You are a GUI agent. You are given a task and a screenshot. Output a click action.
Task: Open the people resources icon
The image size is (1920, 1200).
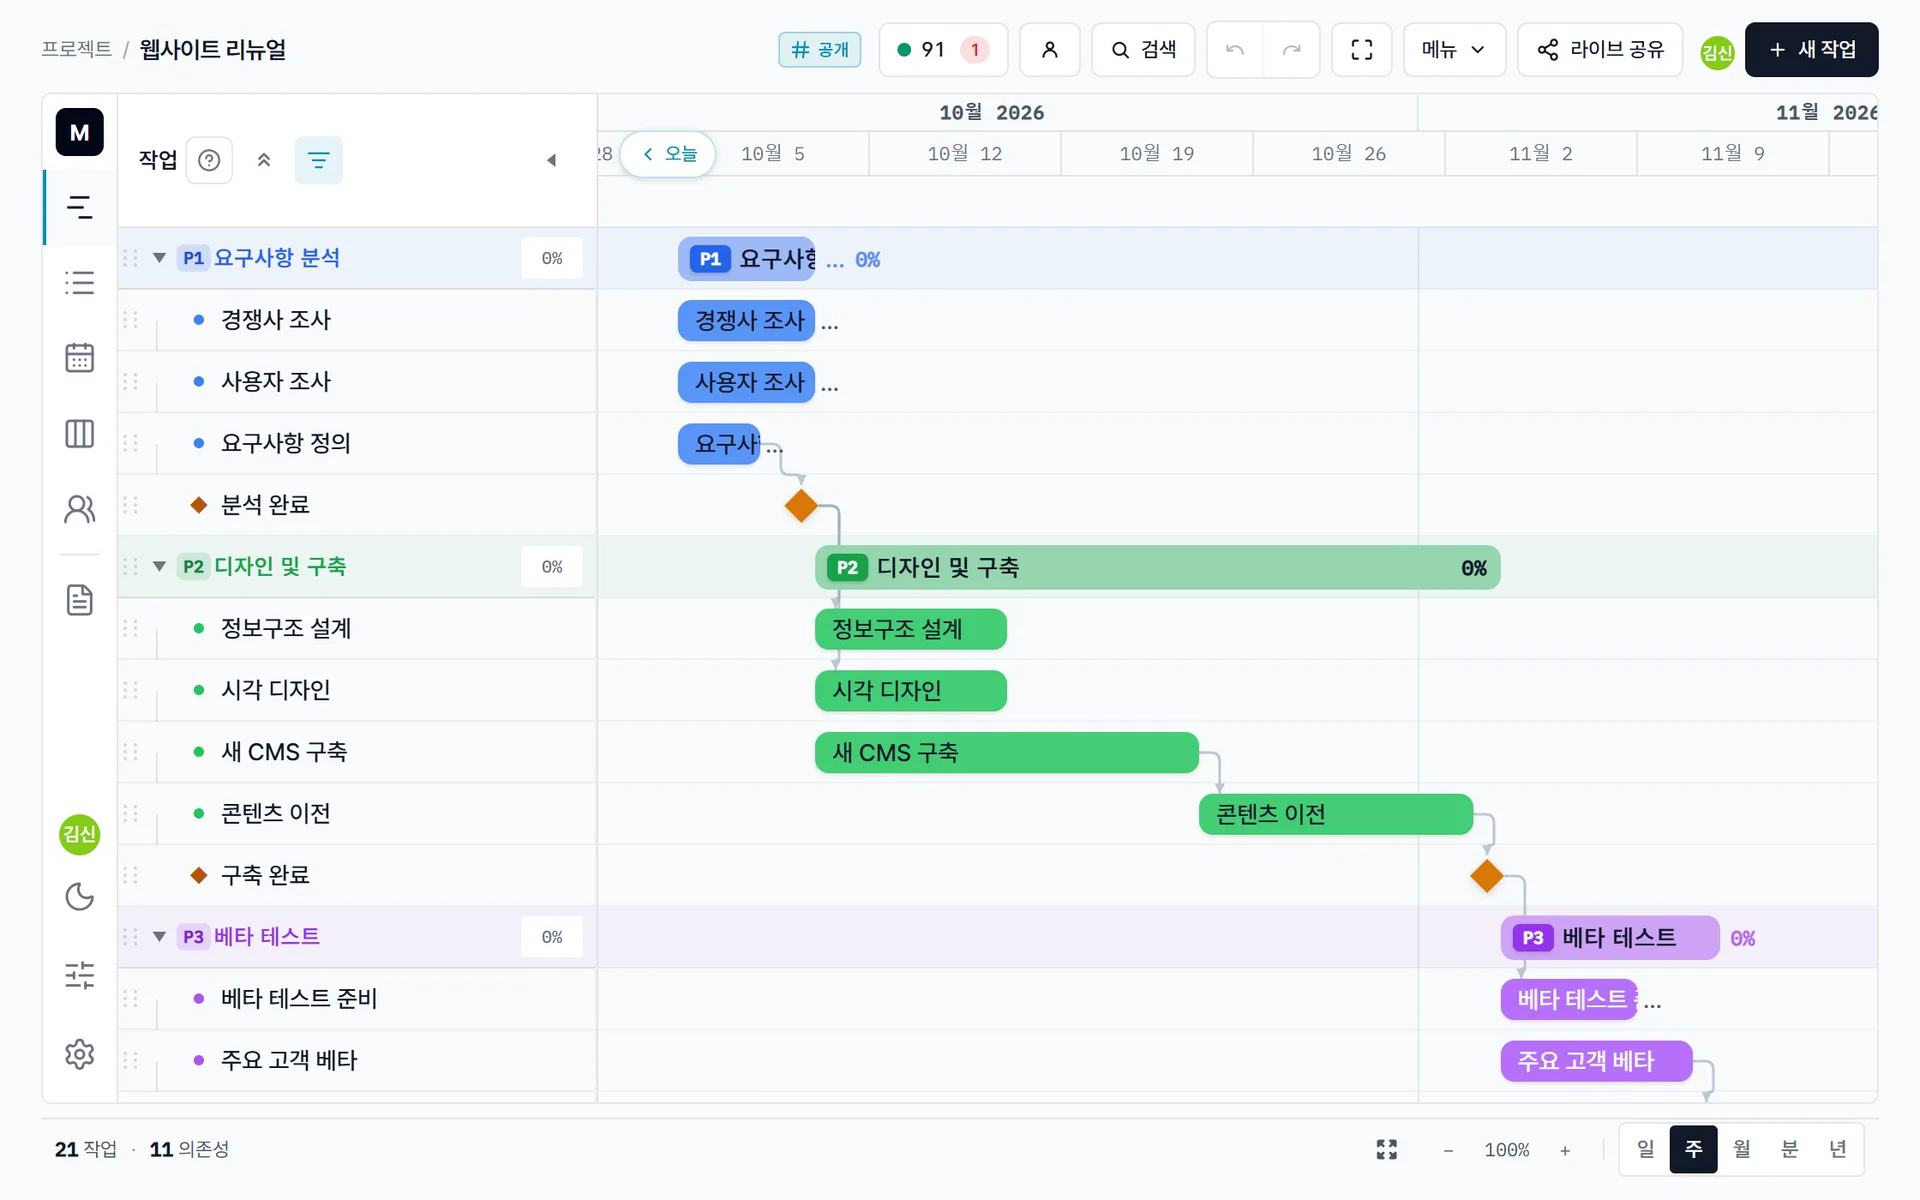click(79, 509)
